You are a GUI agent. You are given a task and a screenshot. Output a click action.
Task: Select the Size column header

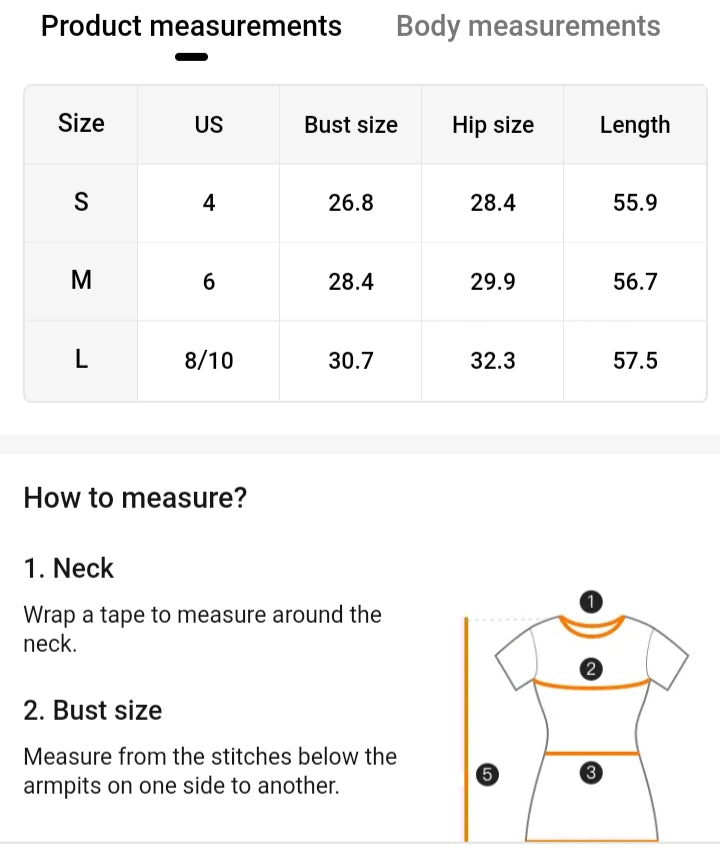pyautogui.click(x=81, y=124)
